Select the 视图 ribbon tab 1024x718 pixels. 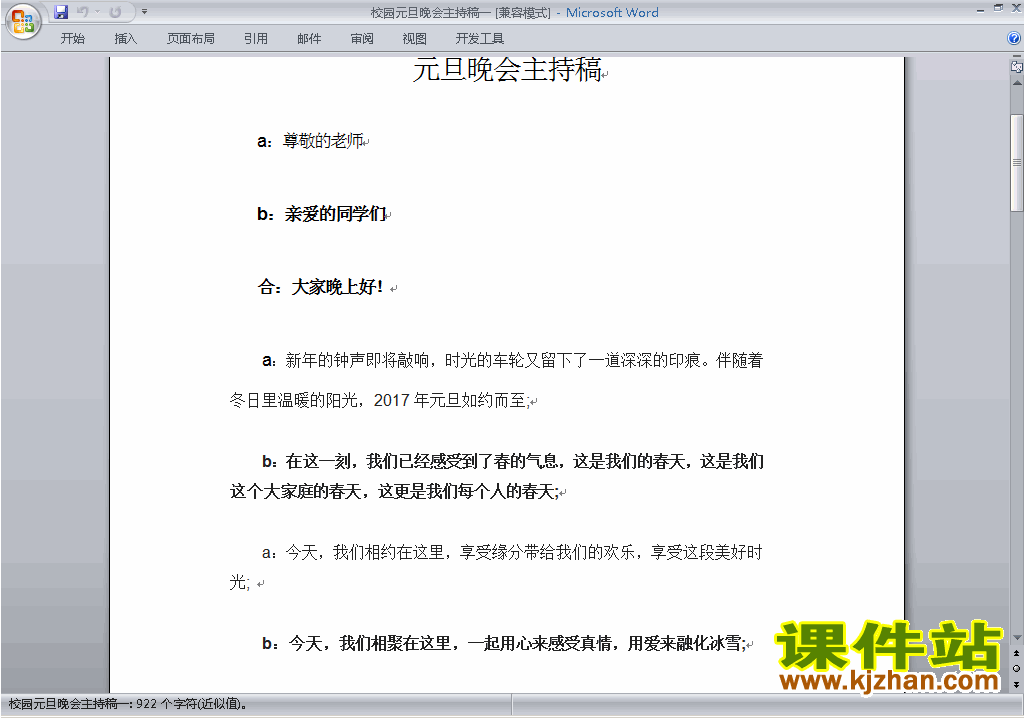(x=415, y=39)
